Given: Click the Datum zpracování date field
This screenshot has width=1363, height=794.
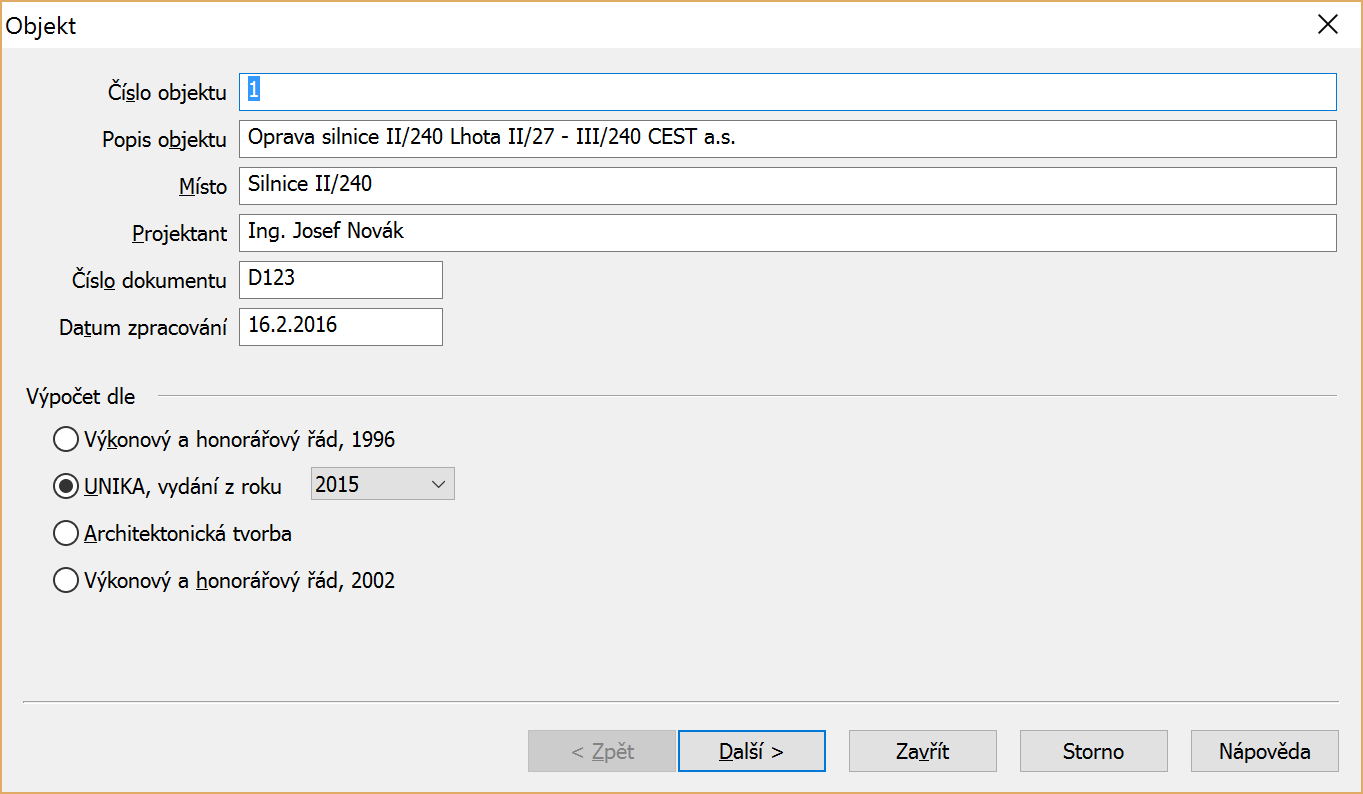Looking at the screenshot, I should 340,327.
